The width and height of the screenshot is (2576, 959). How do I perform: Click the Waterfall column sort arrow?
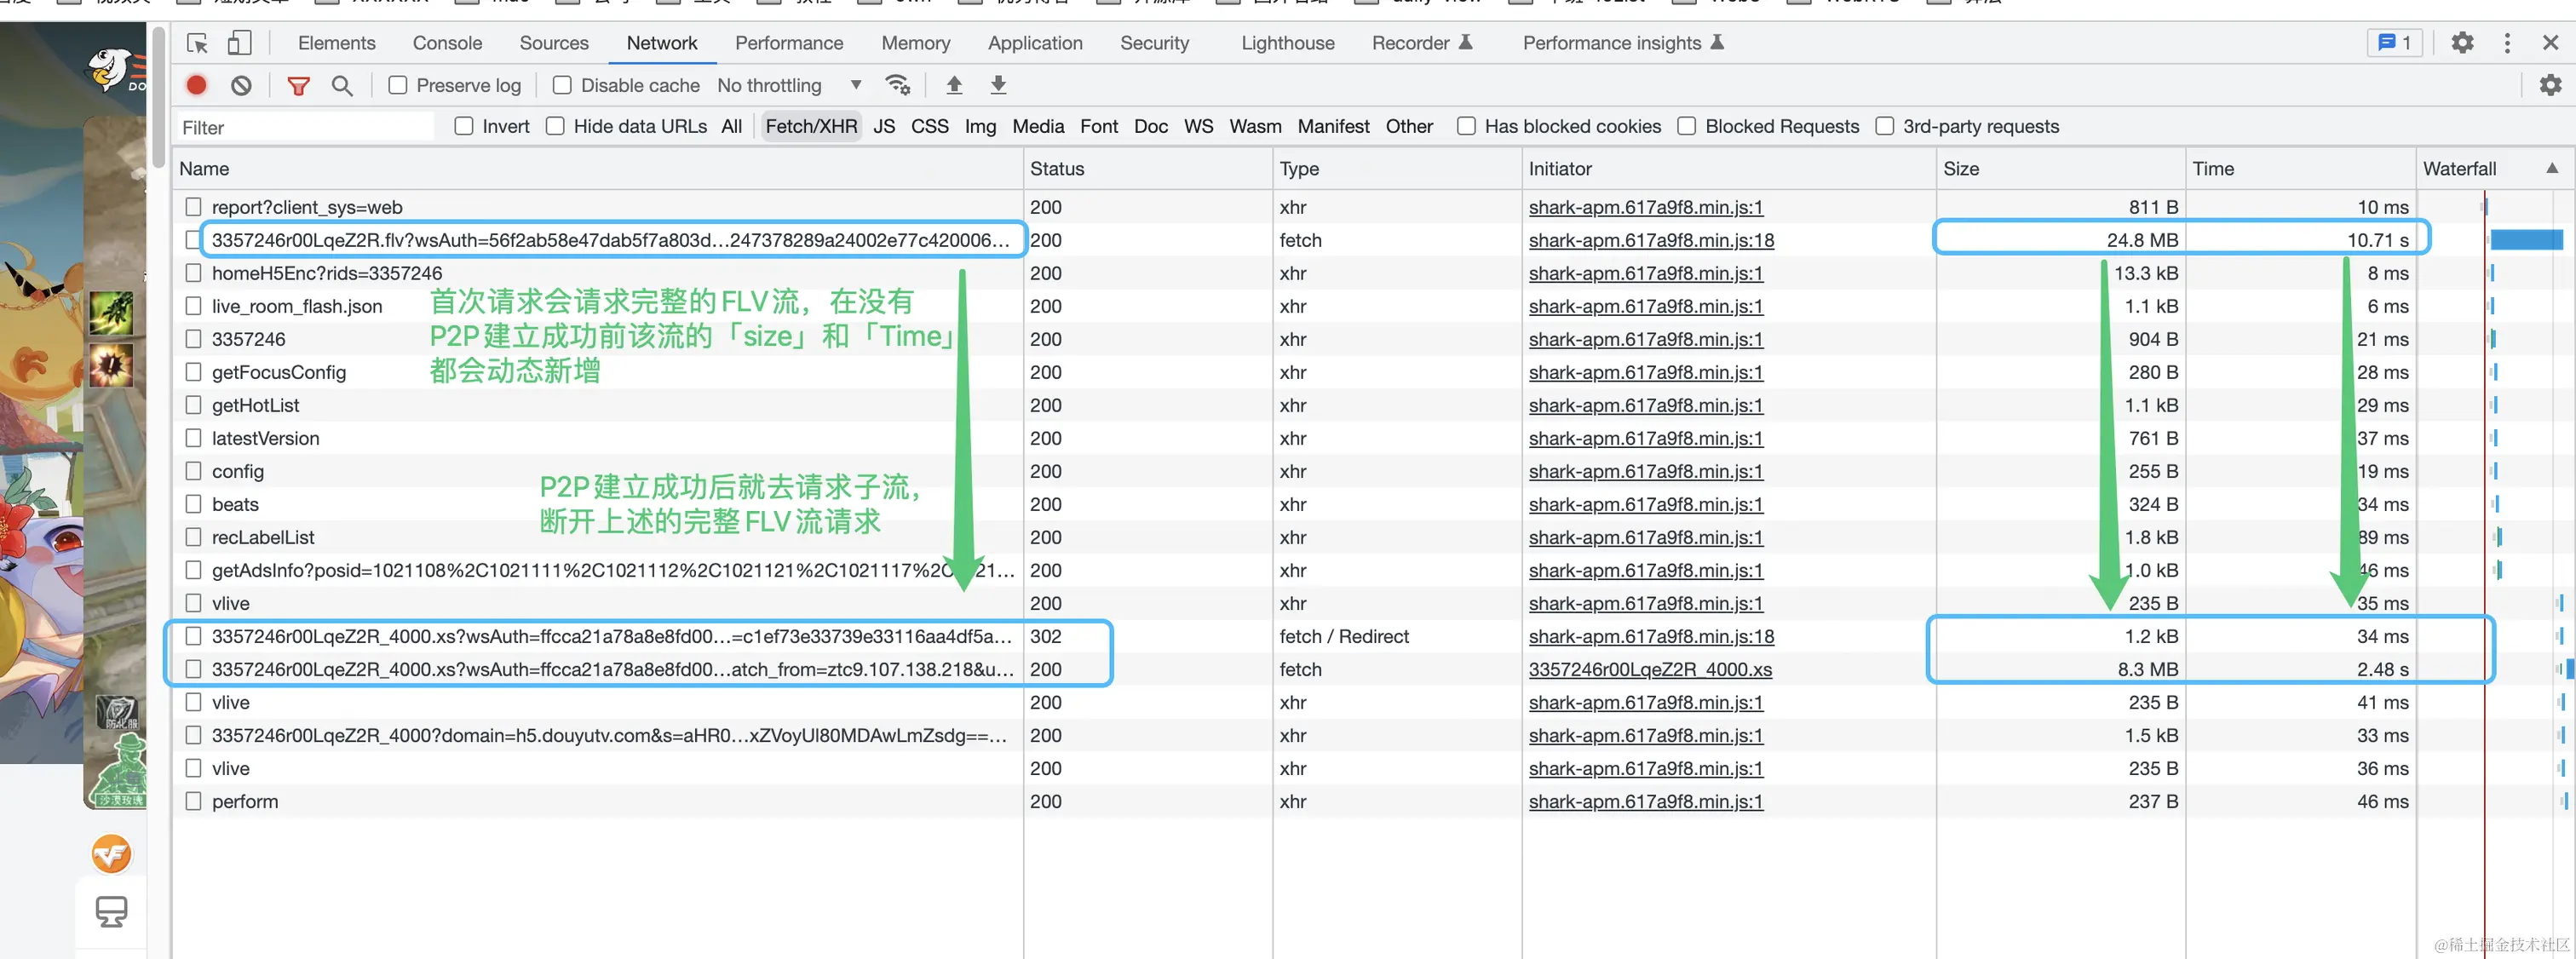pos(2551,168)
